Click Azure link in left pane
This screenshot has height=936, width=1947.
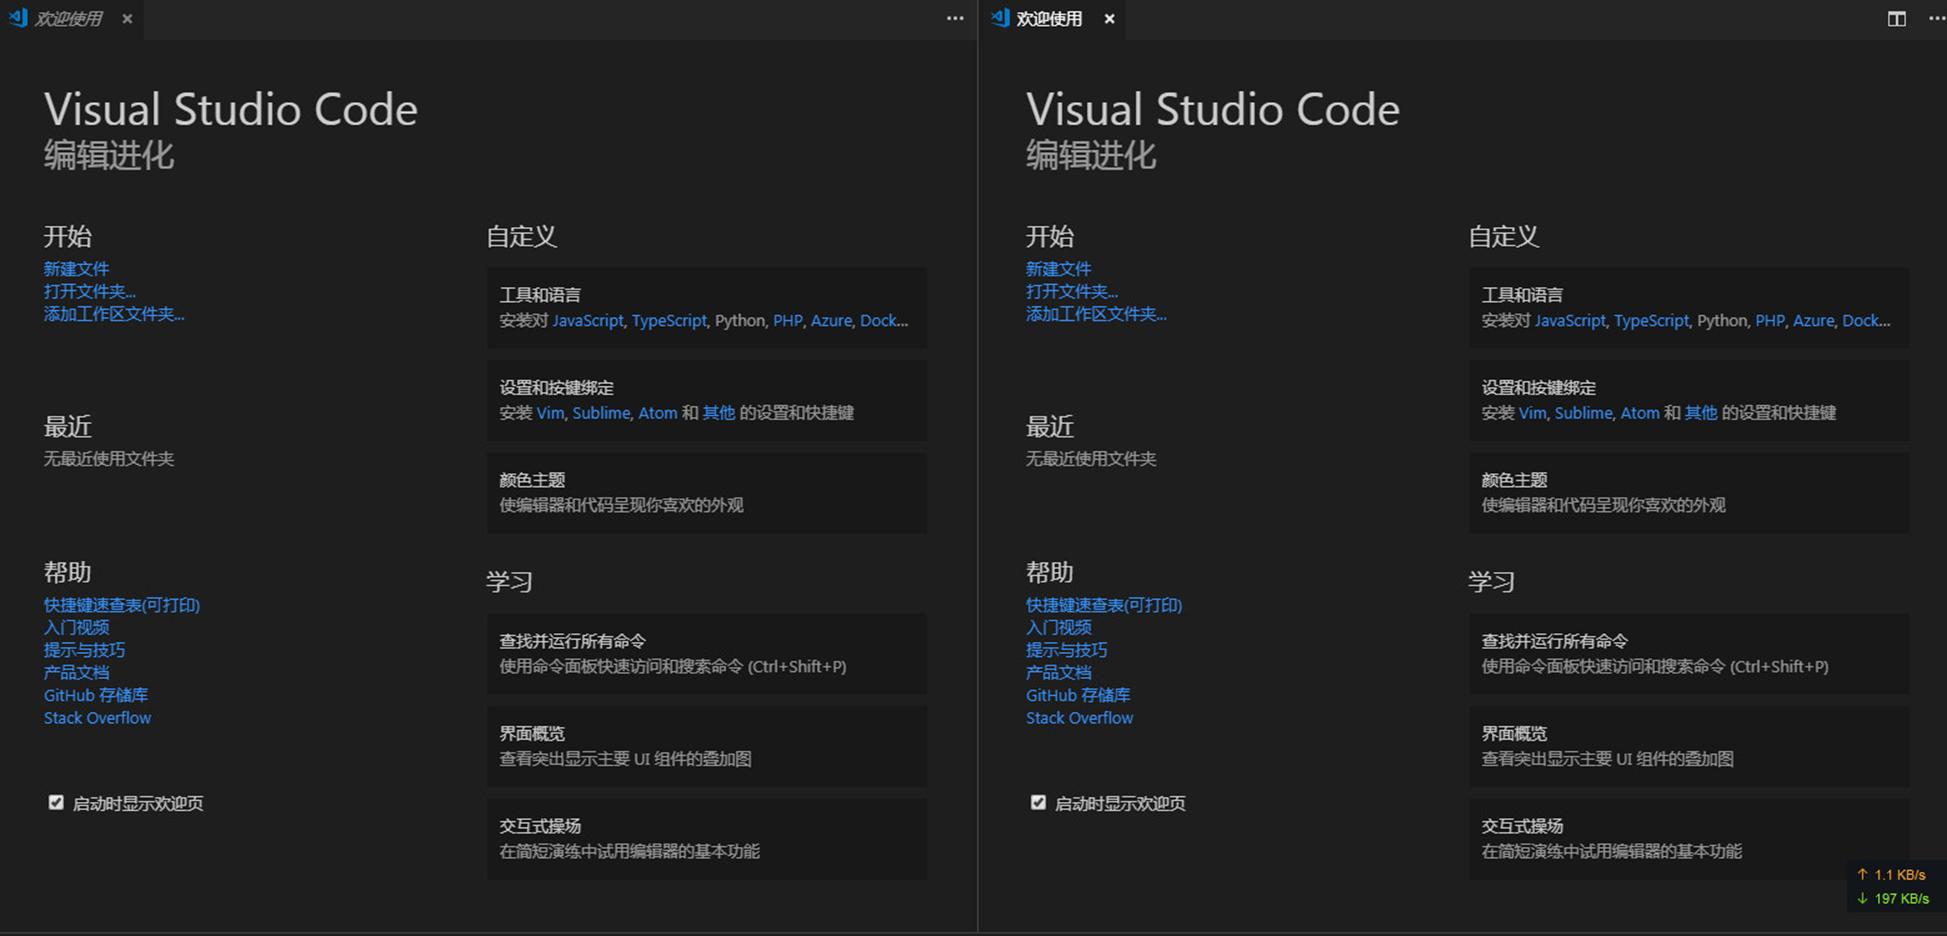coord(831,321)
